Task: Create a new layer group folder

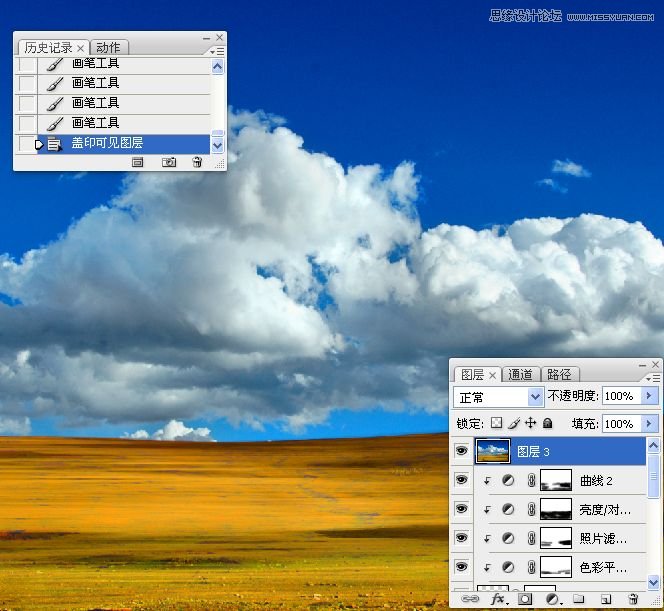Action: (x=578, y=599)
